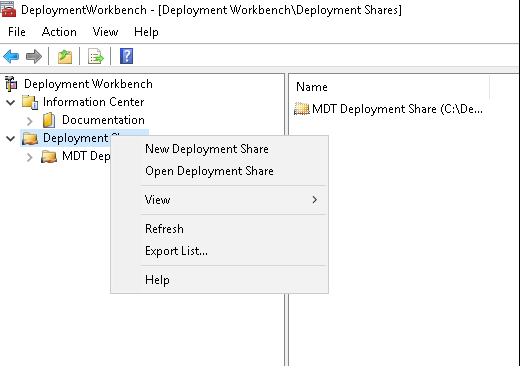Open the File menu
The width and height of the screenshot is (520, 366).
[x=17, y=32]
